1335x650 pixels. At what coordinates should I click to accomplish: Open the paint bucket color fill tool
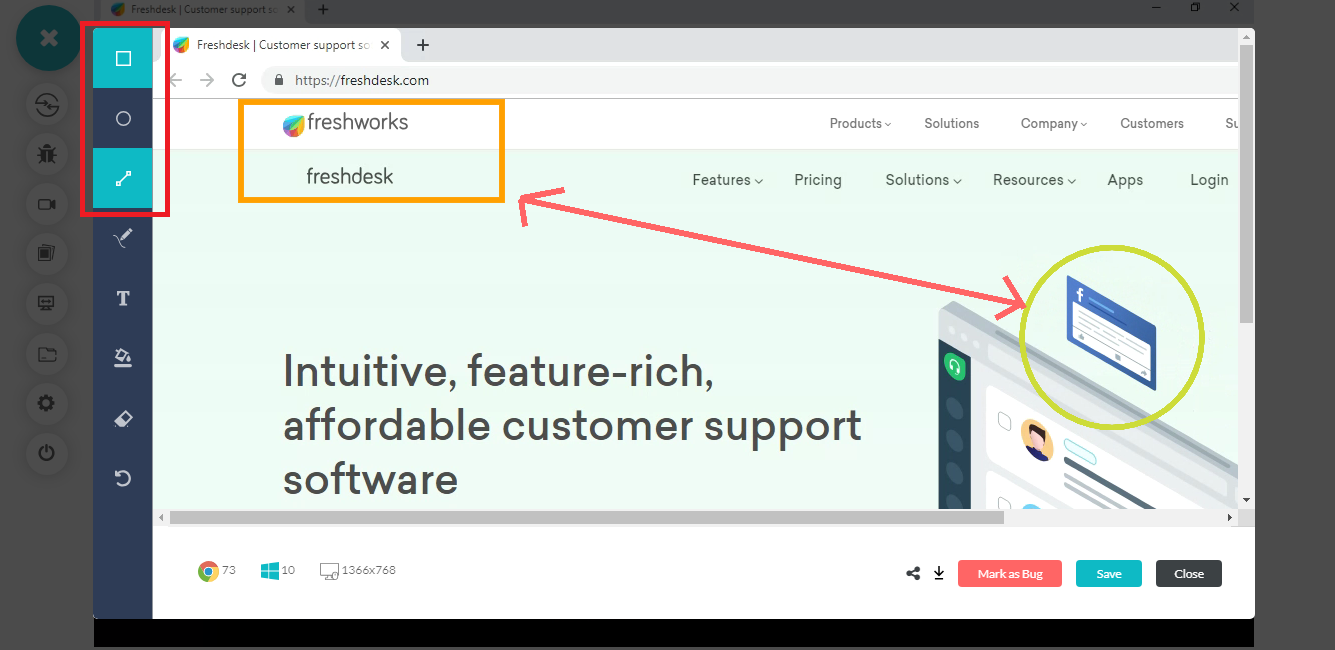pyautogui.click(x=123, y=358)
